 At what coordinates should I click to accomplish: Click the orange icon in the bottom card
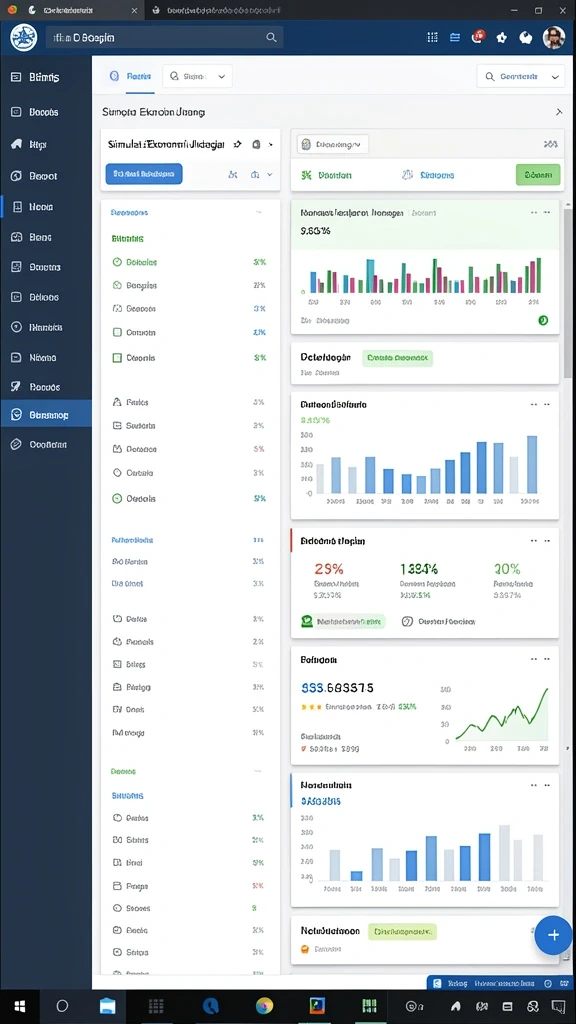[304, 949]
